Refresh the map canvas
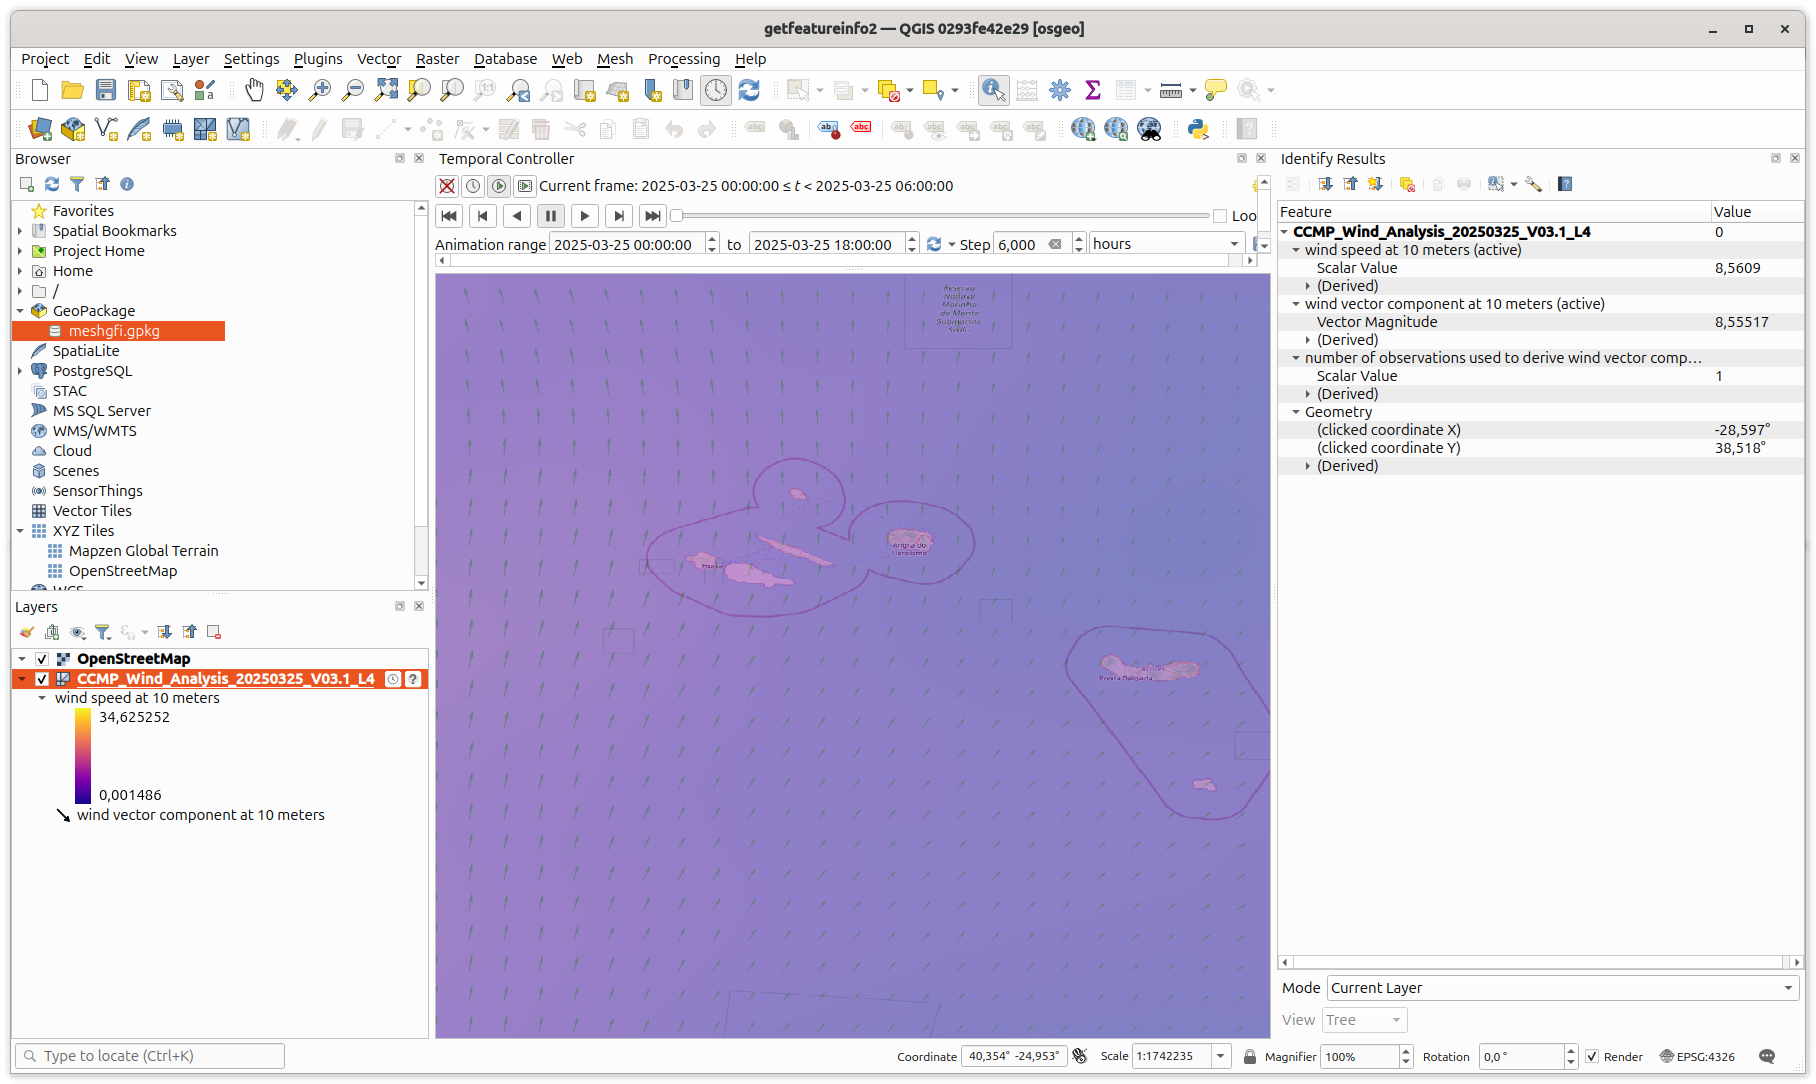This screenshot has height=1084, width=1816. [x=749, y=90]
